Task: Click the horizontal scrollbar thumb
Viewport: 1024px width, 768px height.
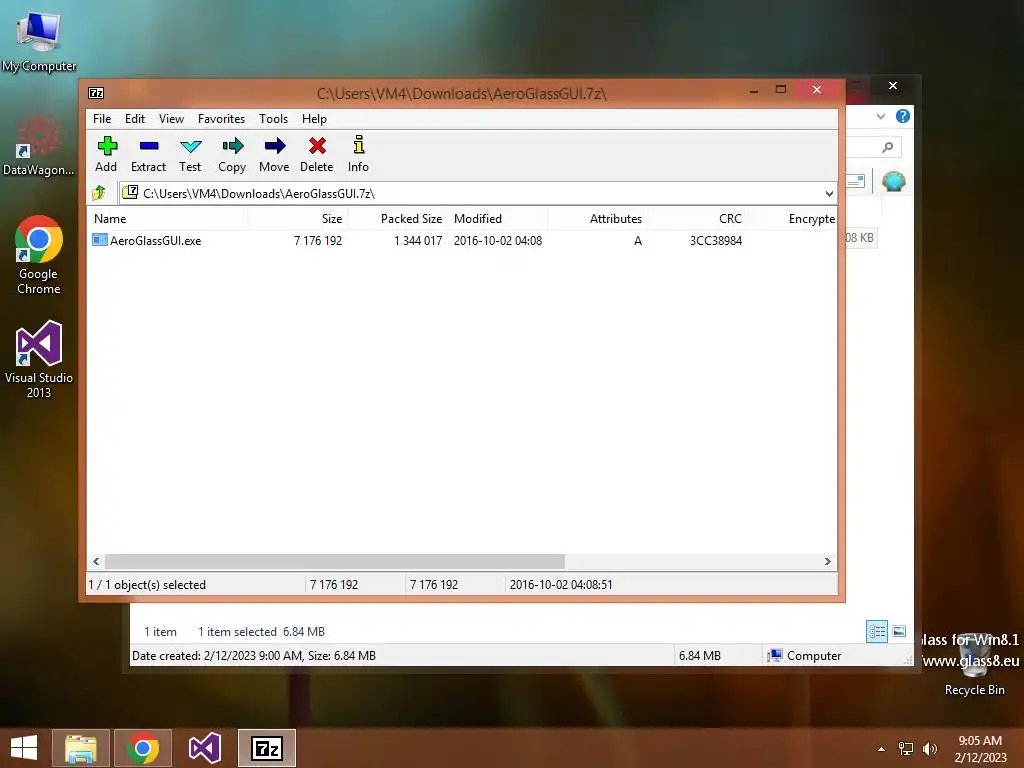Action: pos(335,562)
